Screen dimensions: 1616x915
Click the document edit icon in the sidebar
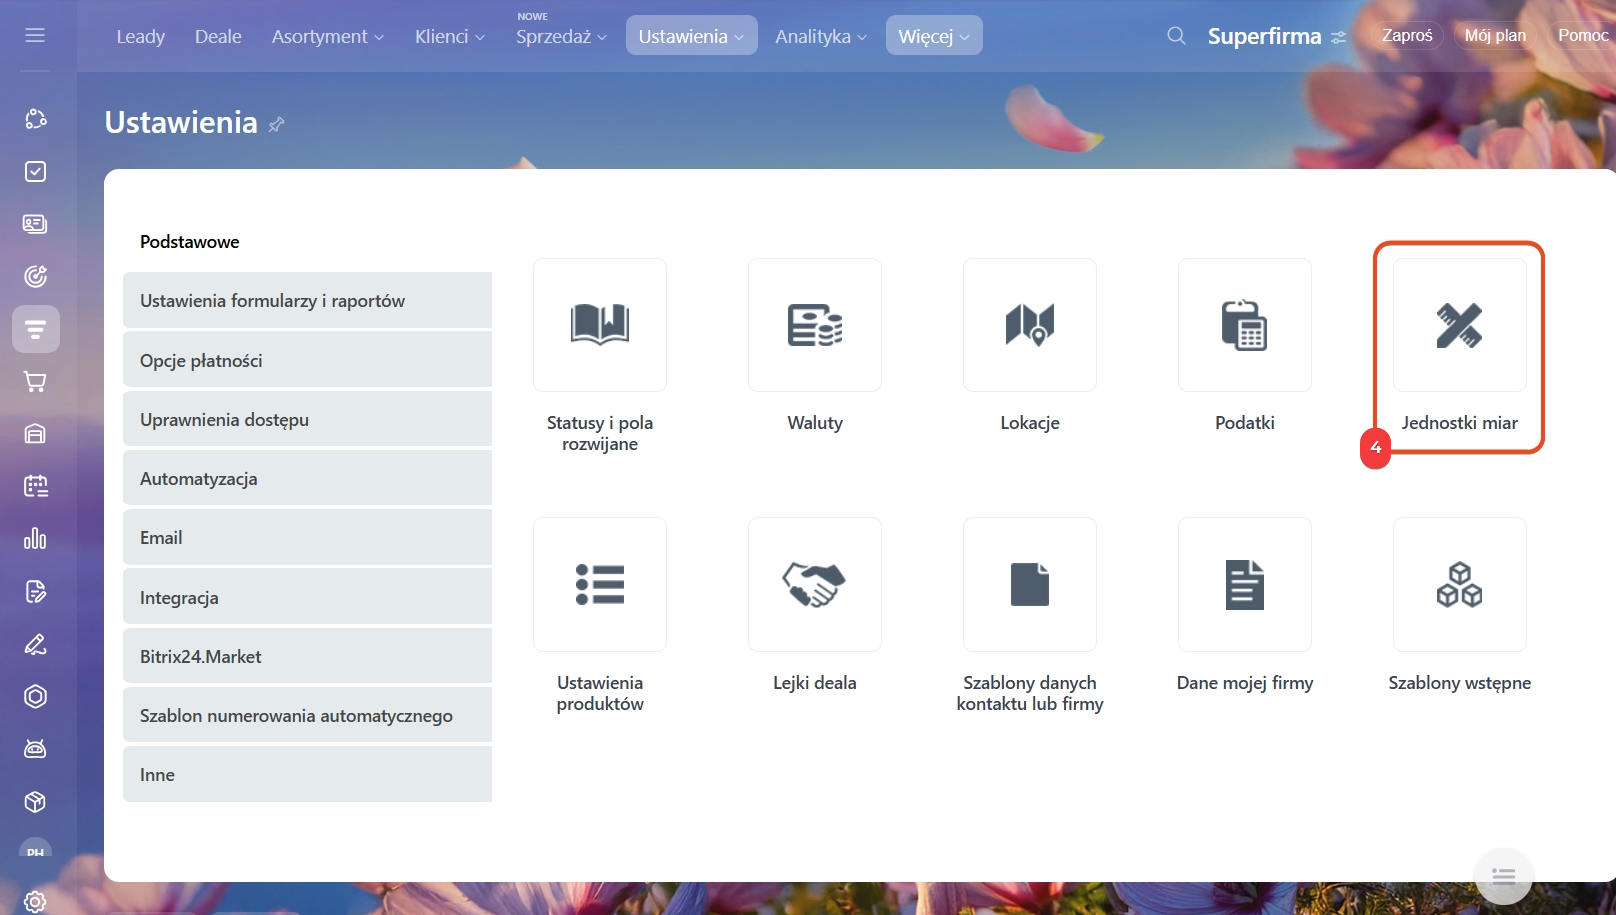[35, 591]
